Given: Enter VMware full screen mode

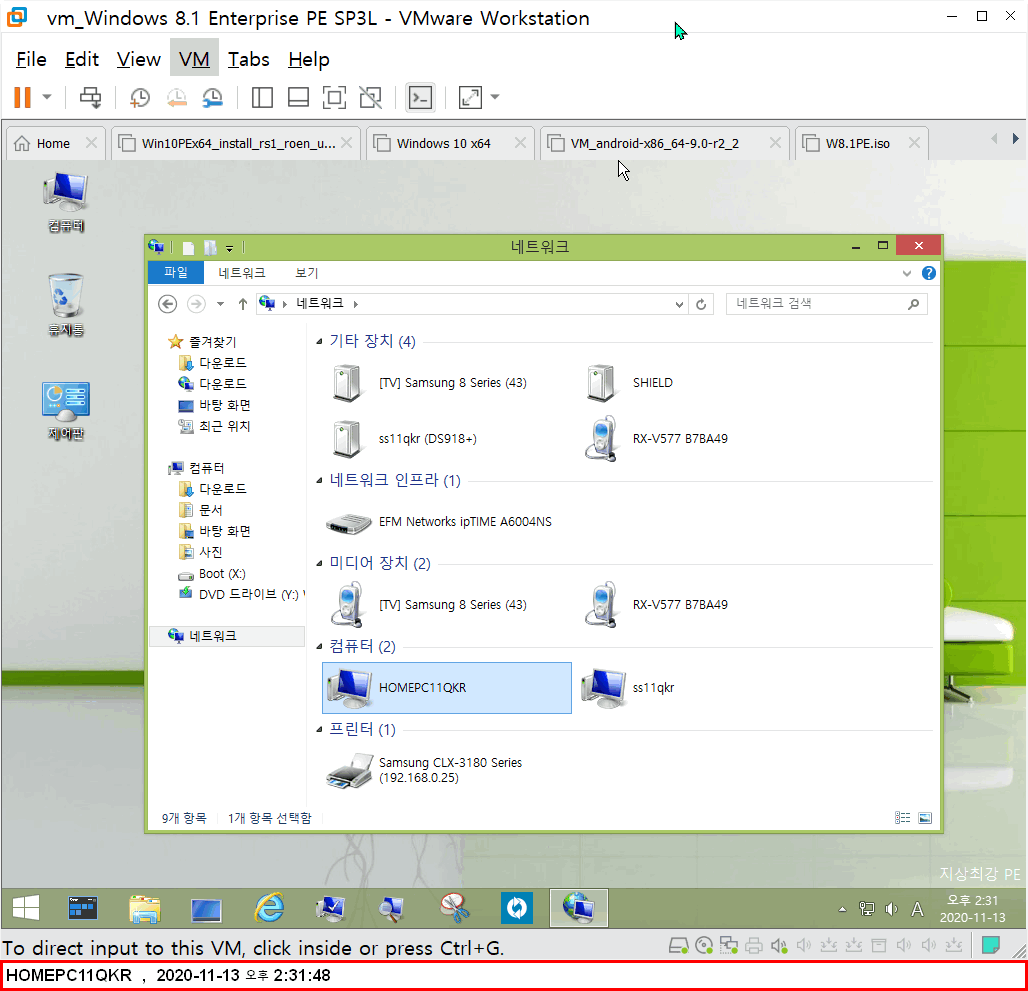Looking at the screenshot, I should (x=334, y=98).
